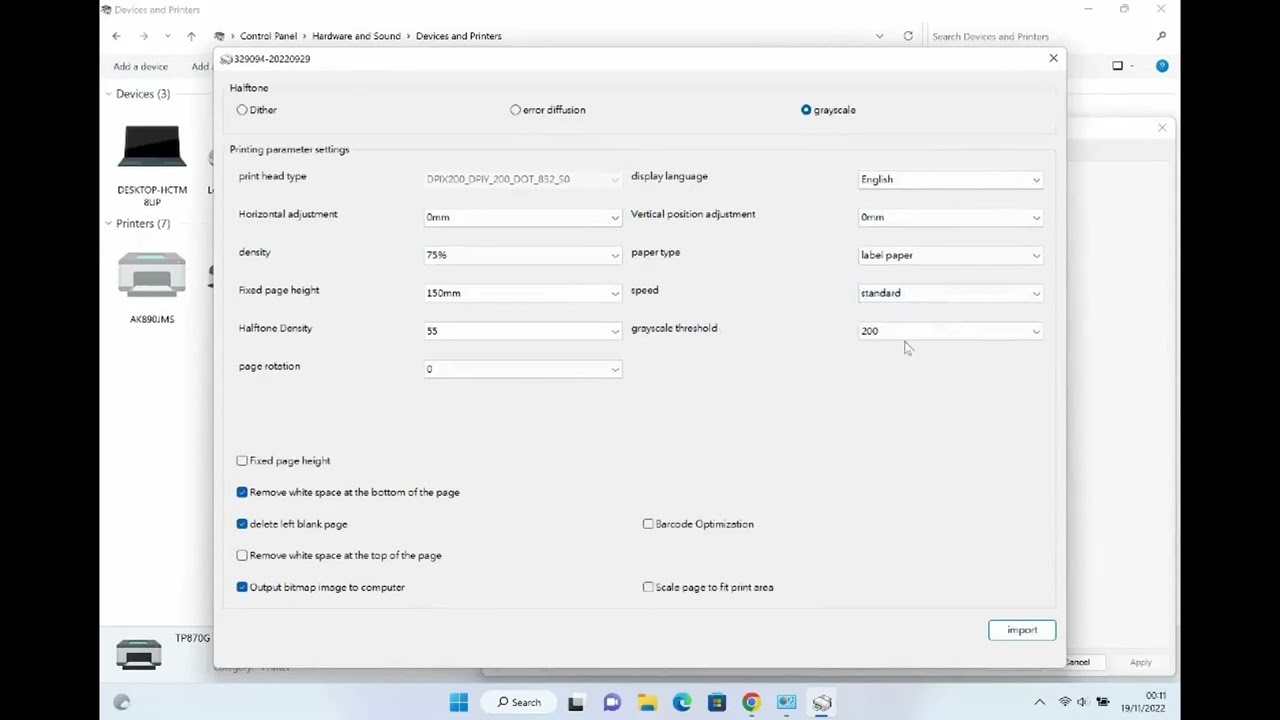Click the taskbar Search box
The width and height of the screenshot is (1280, 720).
(520, 702)
